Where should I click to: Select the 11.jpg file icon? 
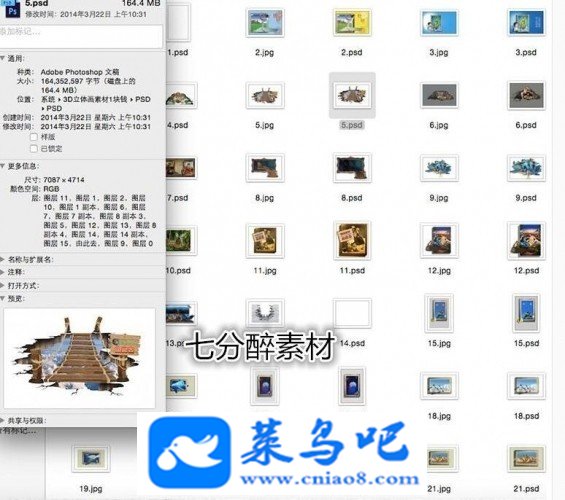pos(265,241)
